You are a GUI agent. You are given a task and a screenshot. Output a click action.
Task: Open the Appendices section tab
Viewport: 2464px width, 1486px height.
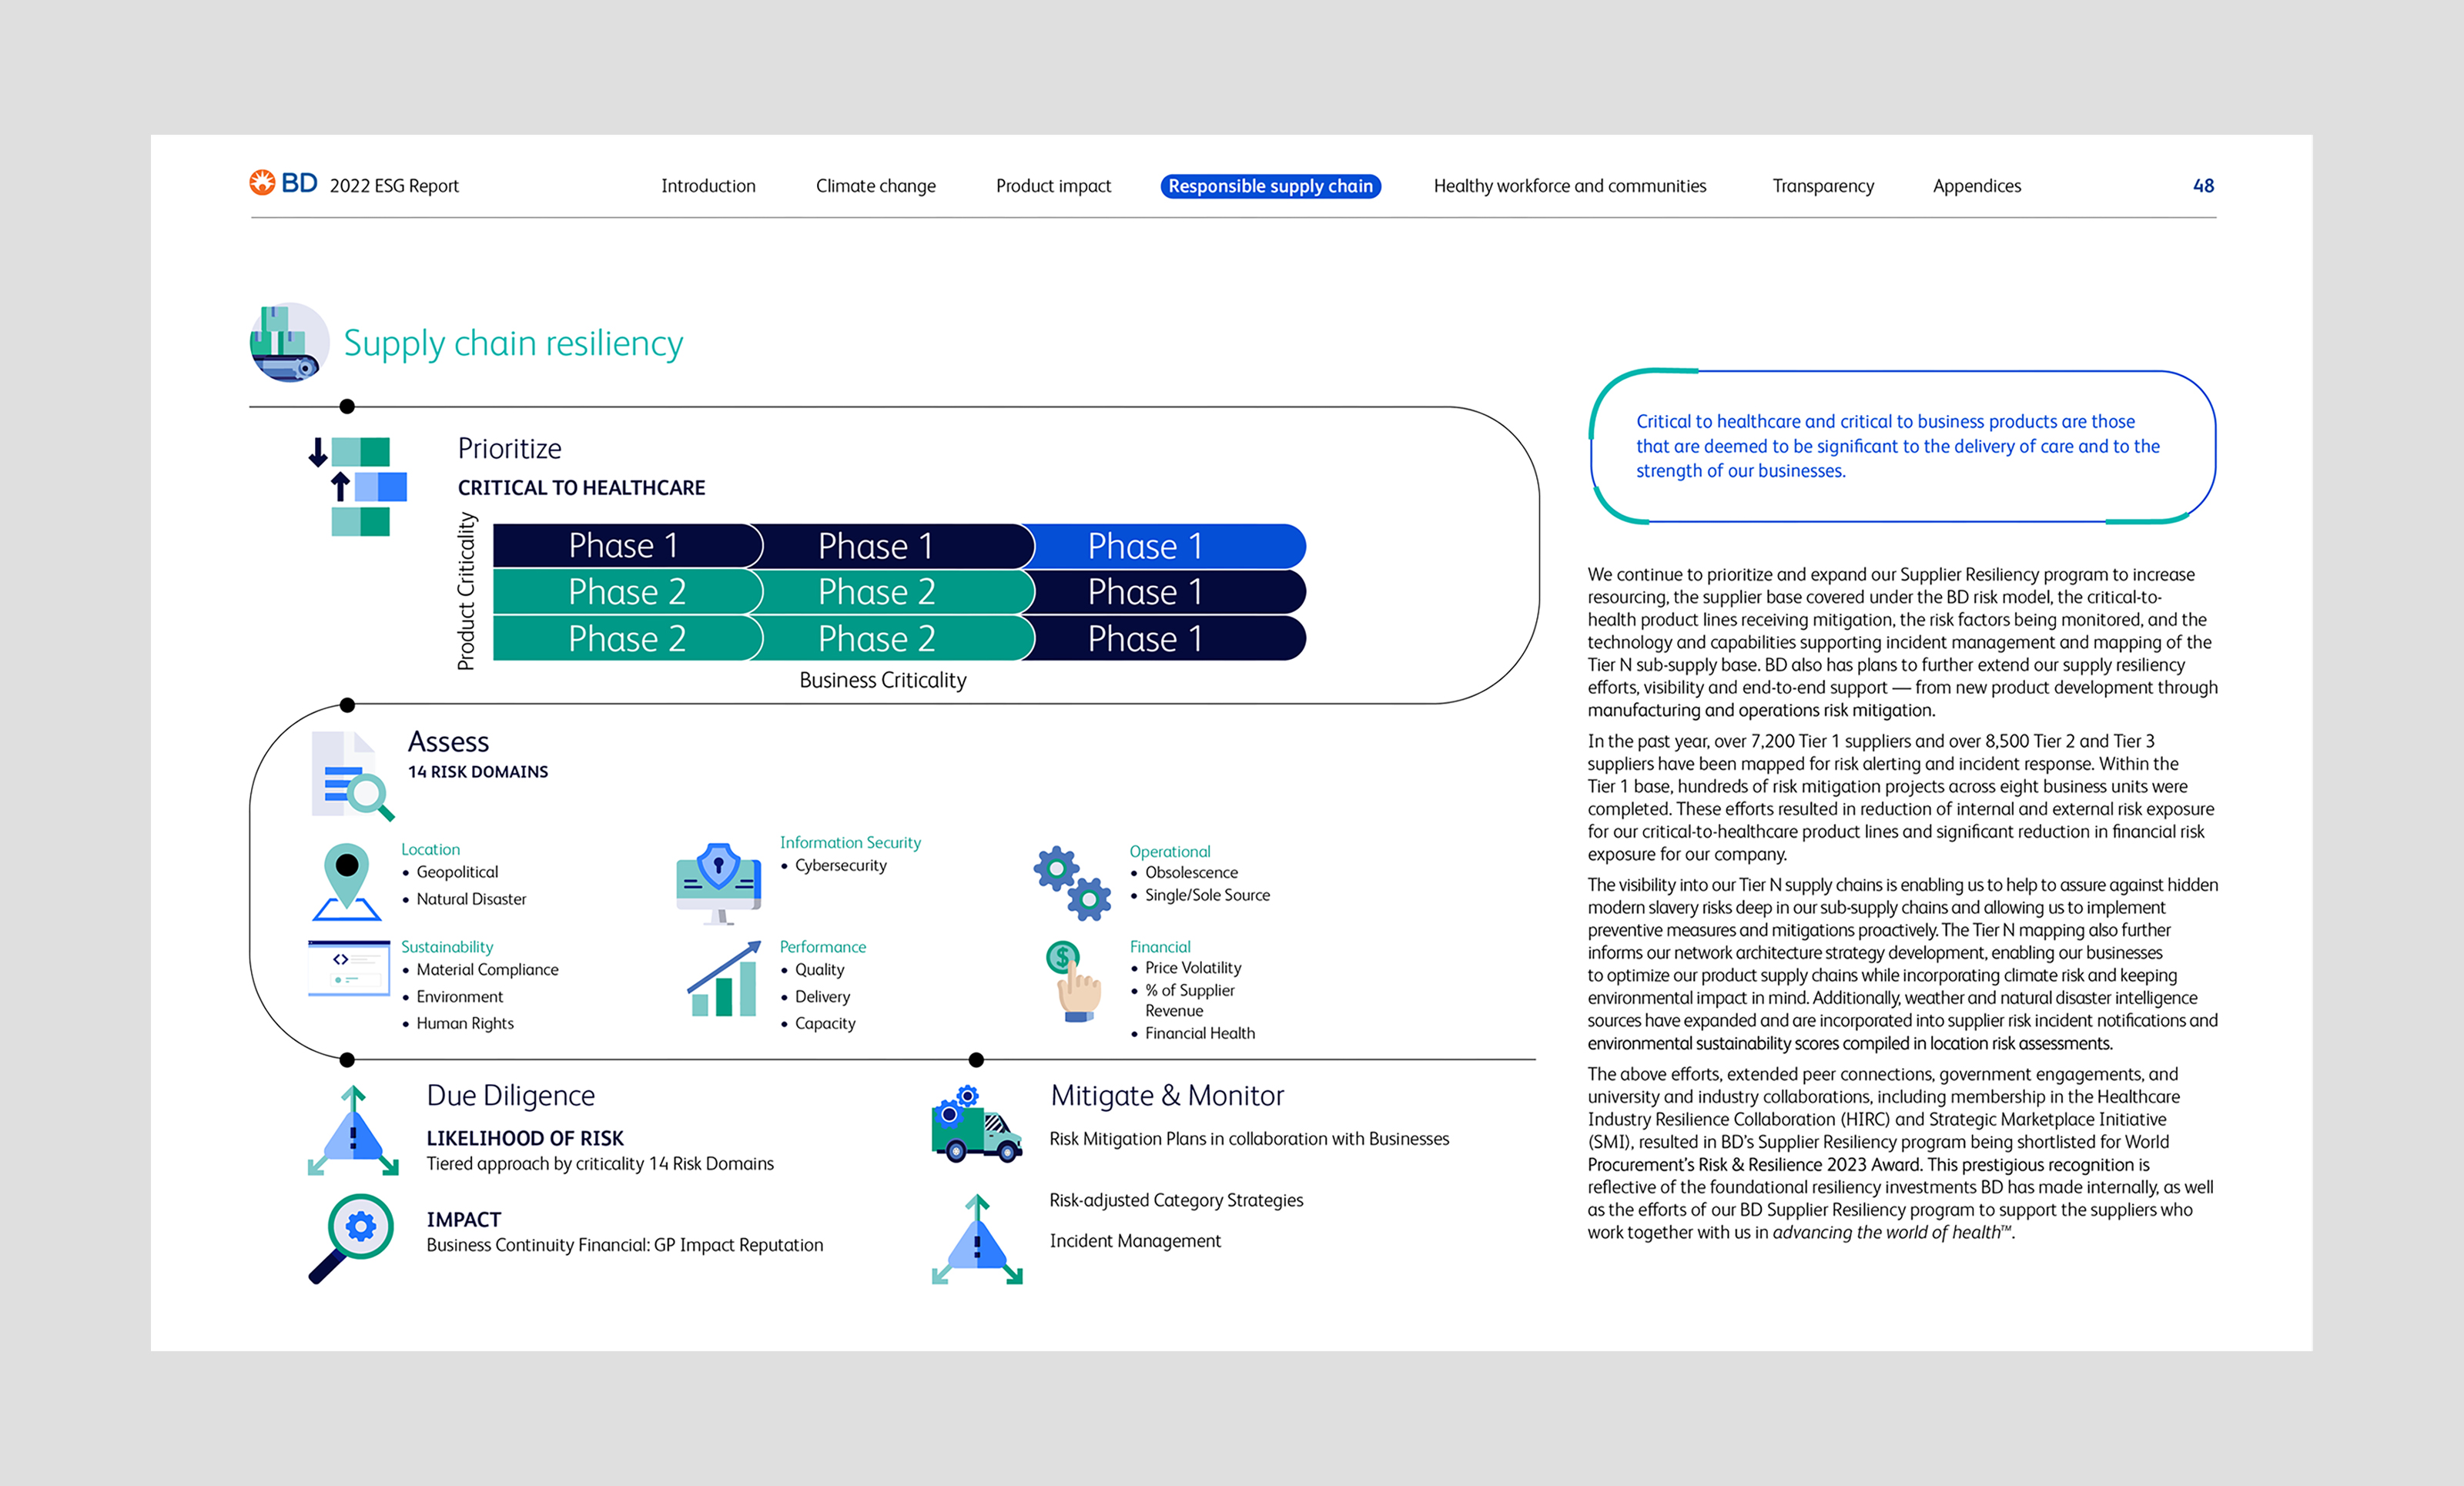(1976, 186)
